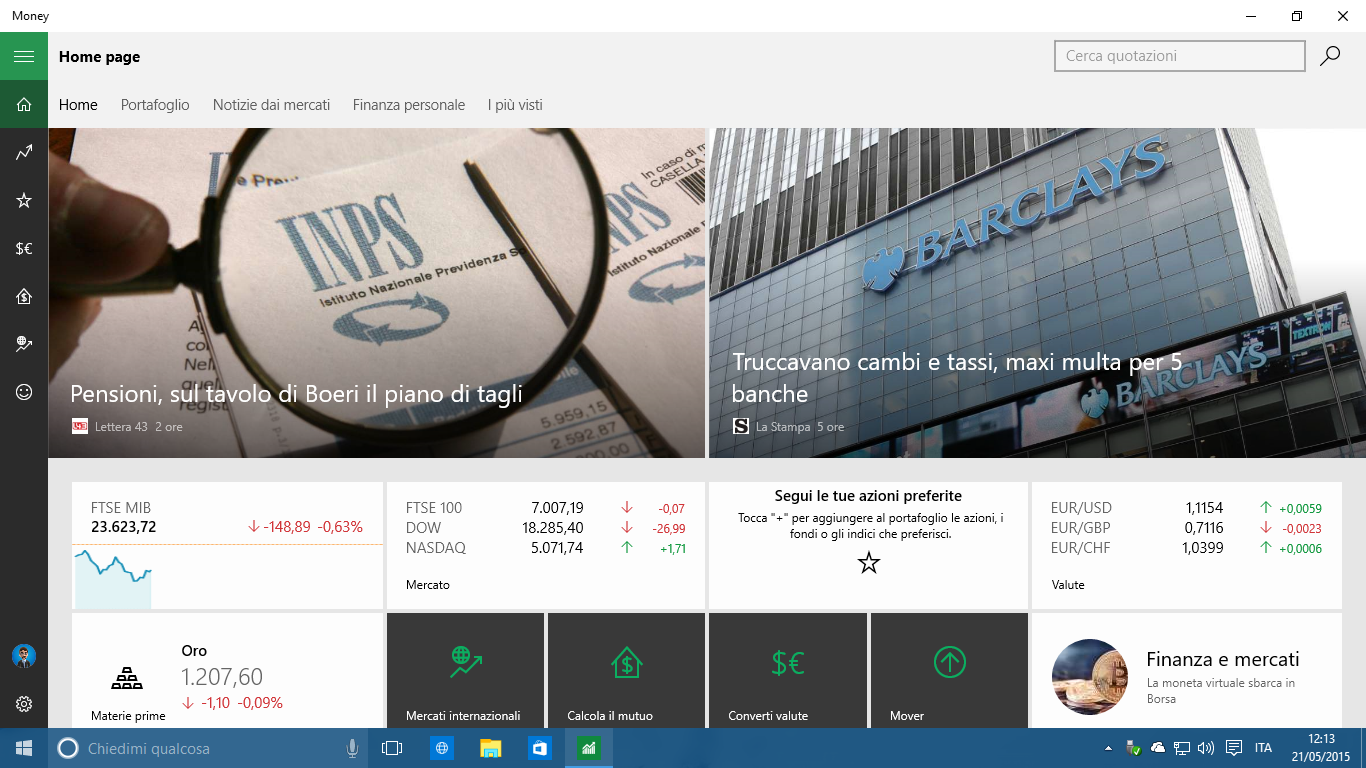Open currency converter icon in sidebar
Viewport: 1366px width, 768px height.
coord(24,248)
